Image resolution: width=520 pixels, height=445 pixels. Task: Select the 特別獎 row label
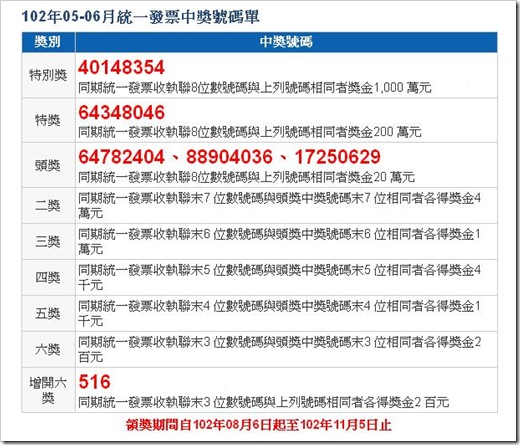48,75
